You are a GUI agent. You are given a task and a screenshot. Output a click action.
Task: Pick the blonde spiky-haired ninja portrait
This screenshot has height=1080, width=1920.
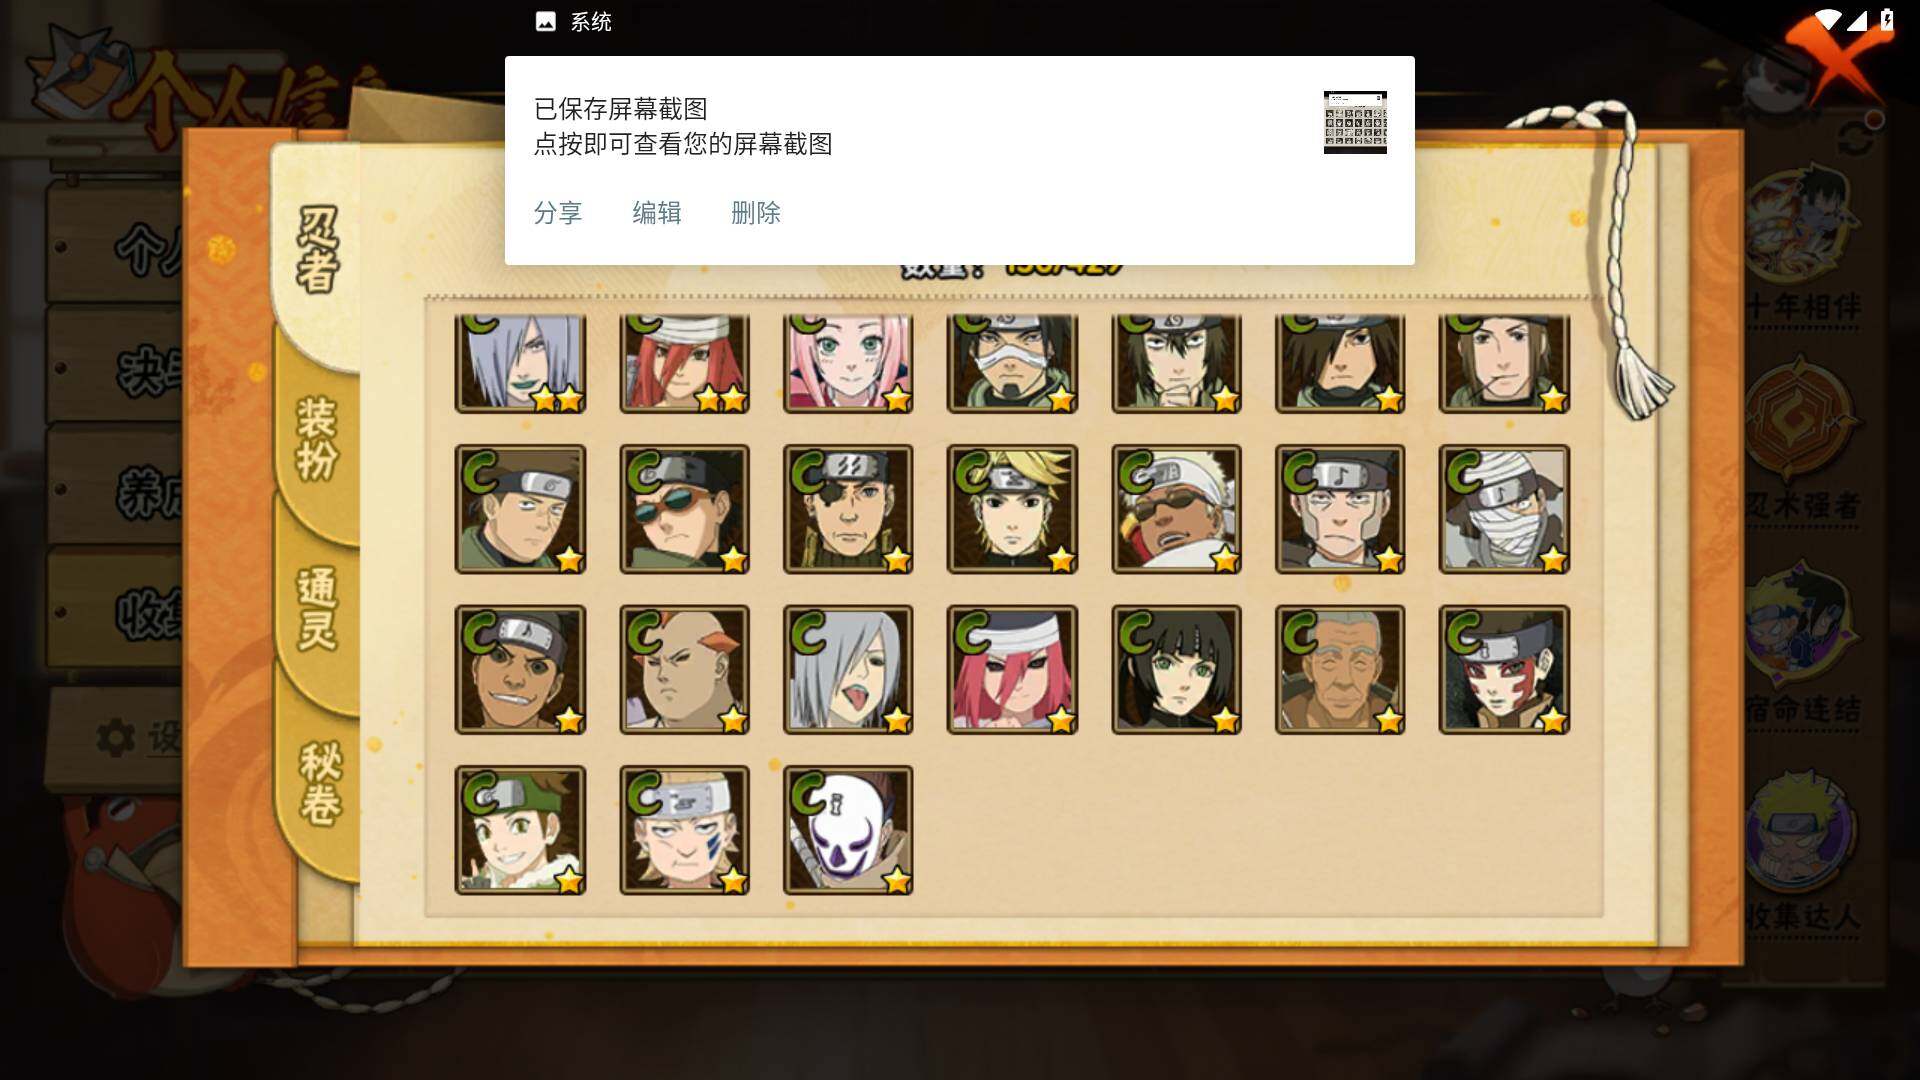click(1012, 510)
